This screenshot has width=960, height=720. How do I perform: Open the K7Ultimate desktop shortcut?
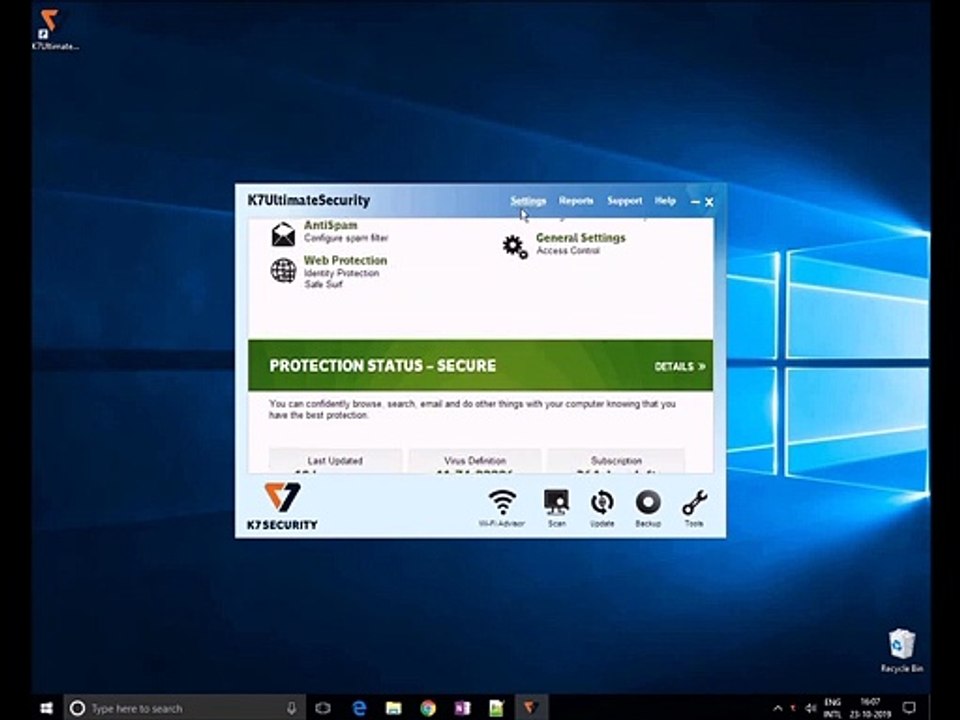54,29
